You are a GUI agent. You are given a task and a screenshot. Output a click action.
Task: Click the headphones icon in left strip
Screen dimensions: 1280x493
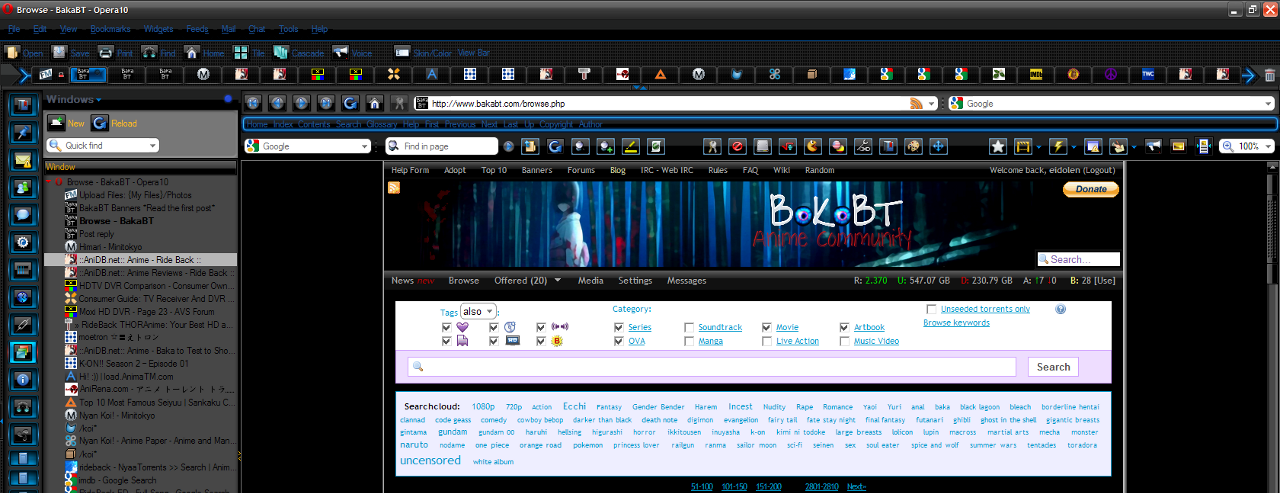(22, 407)
